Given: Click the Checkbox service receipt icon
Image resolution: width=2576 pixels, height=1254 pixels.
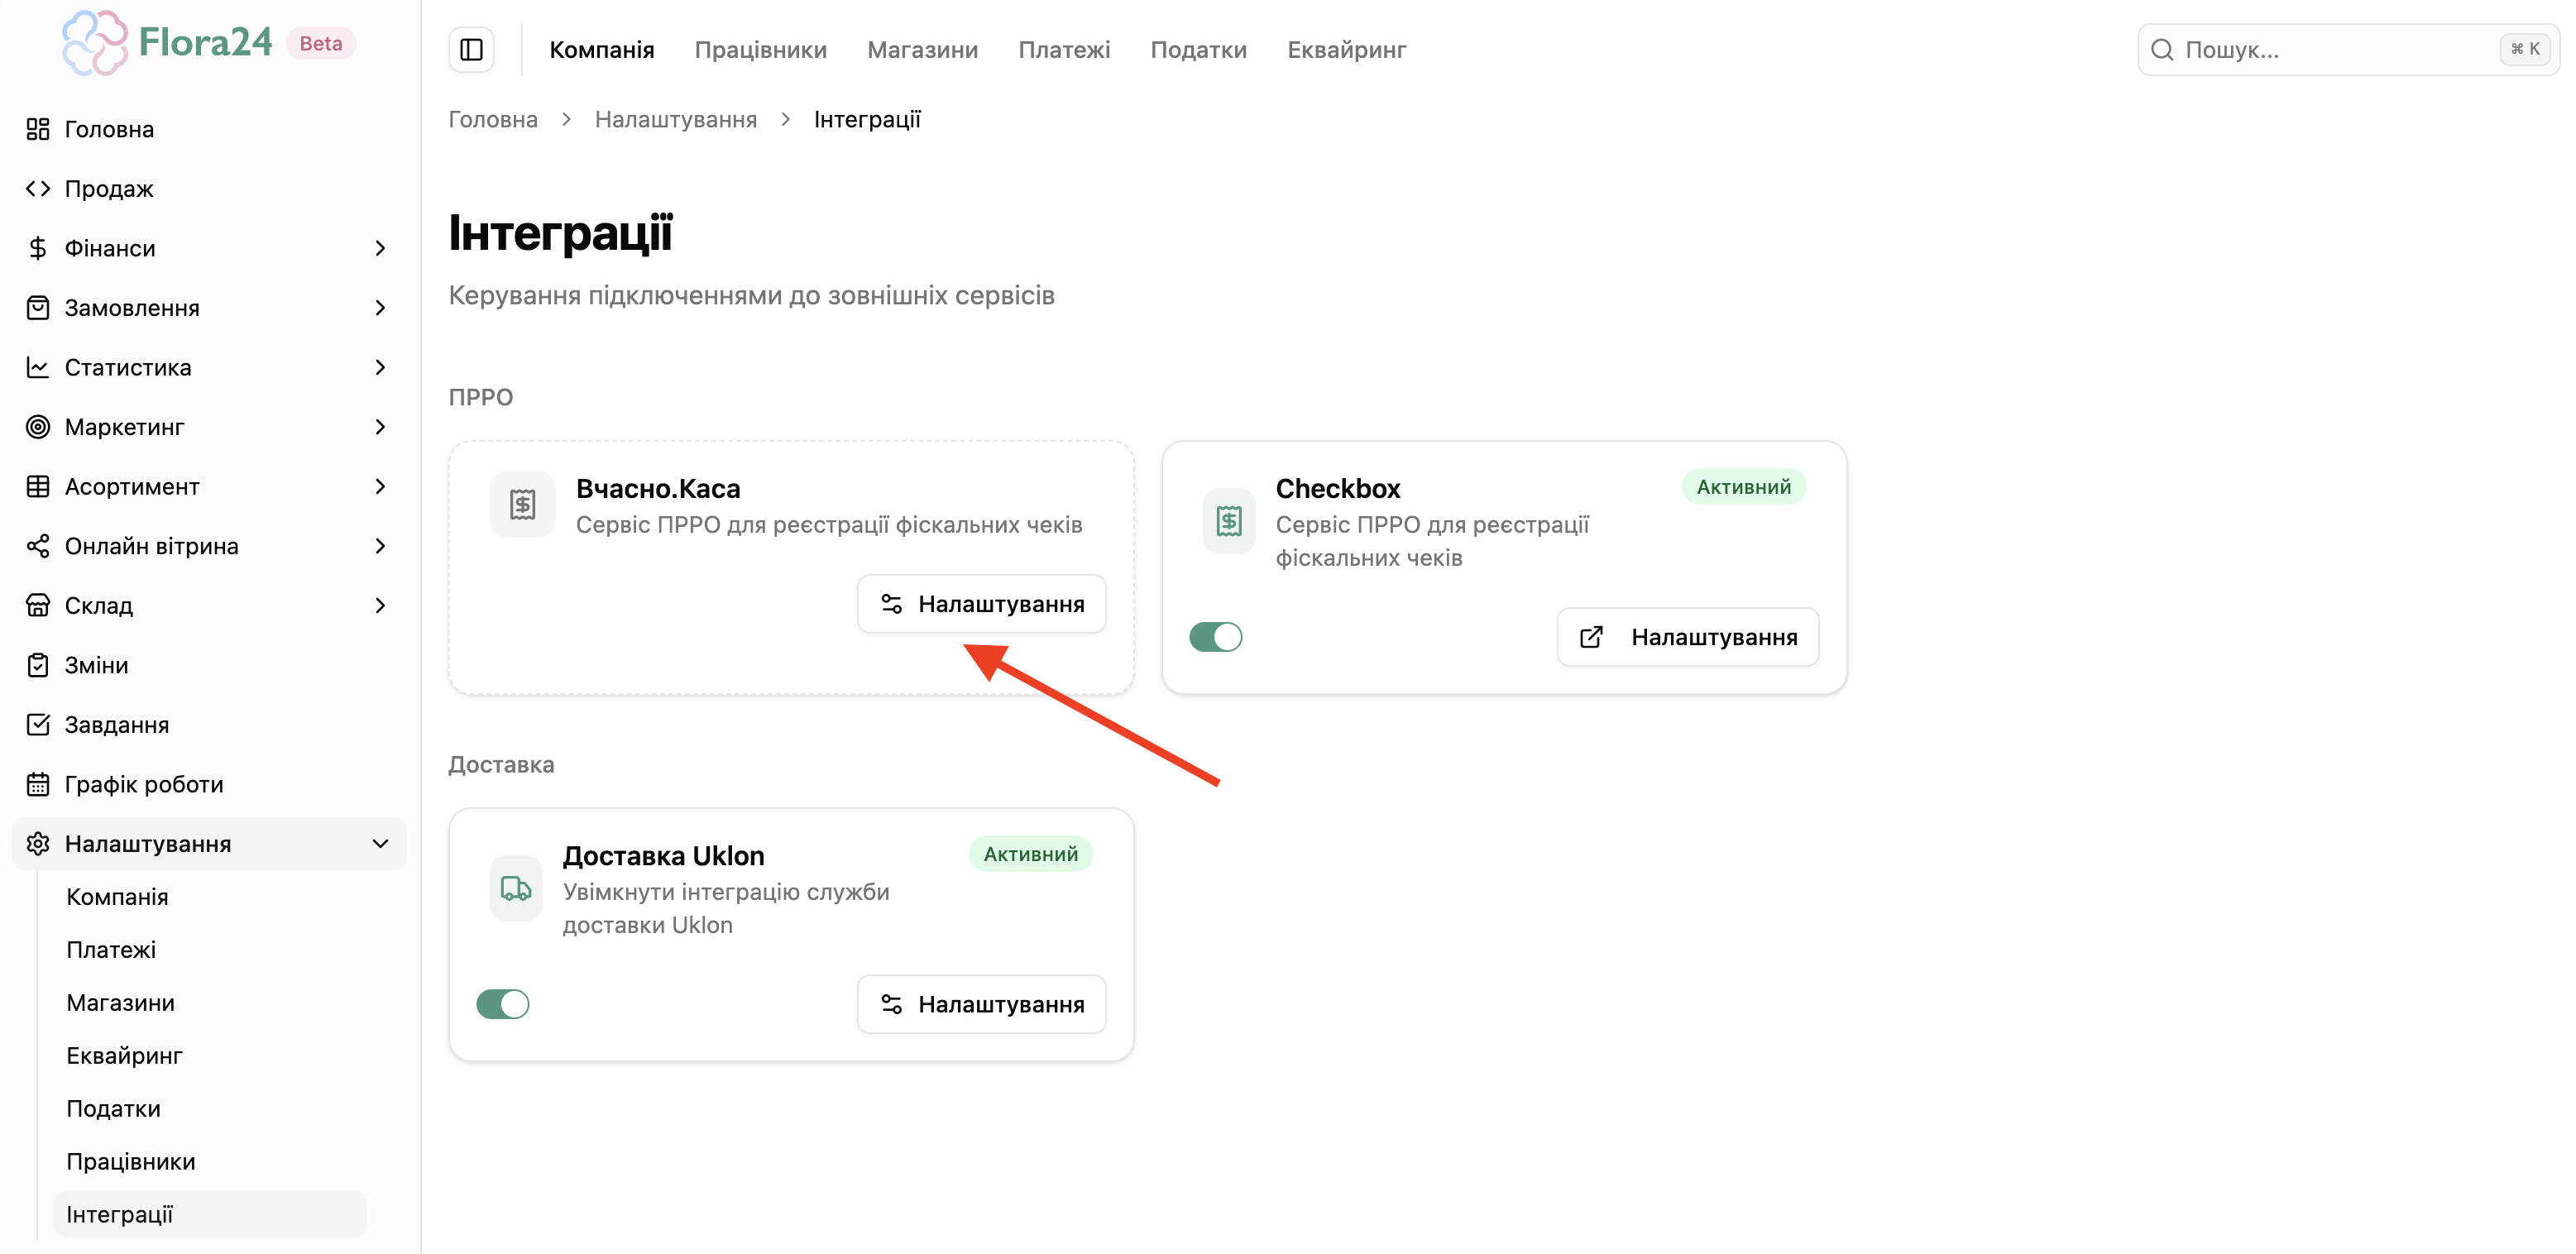Looking at the screenshot, I should click(1228, 521).
